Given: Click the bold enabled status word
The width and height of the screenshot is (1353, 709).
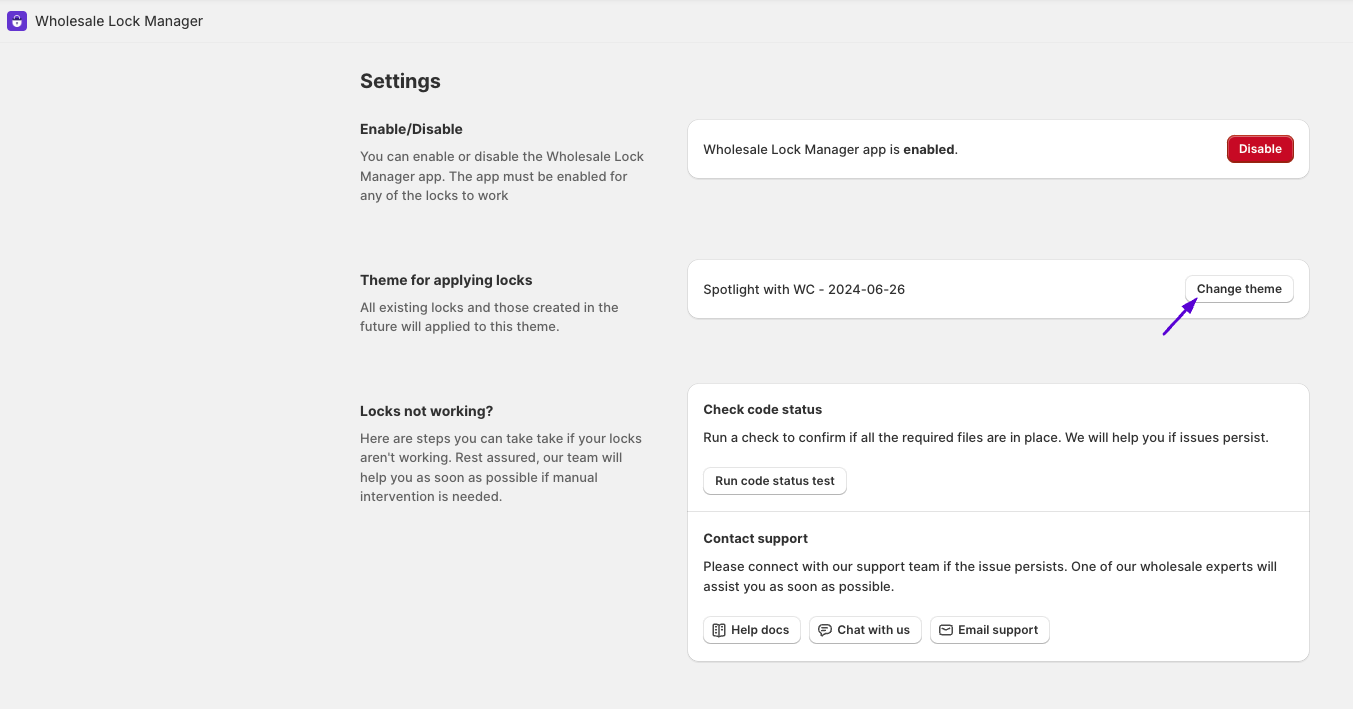Looking at the screenshot, I should [929, 149].
